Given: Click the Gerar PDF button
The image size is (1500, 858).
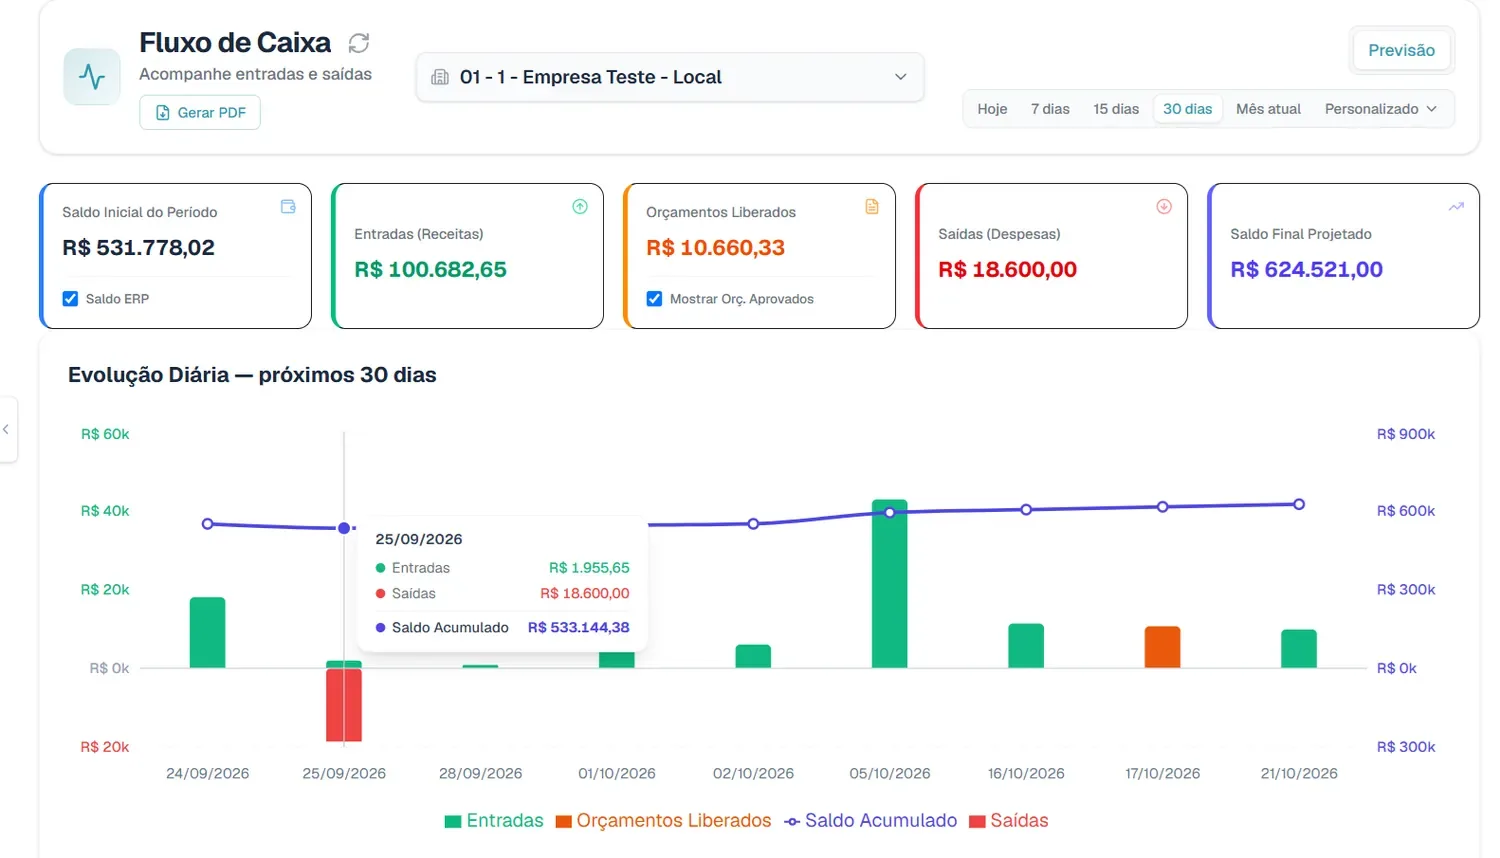Looking at the screenshot, I should tap(200, 112).
